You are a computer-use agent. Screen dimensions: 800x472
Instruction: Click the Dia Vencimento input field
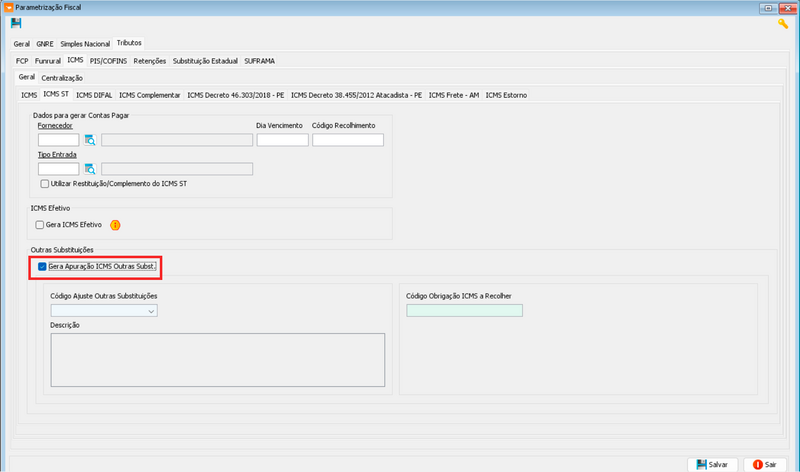[x=282, y=140]
